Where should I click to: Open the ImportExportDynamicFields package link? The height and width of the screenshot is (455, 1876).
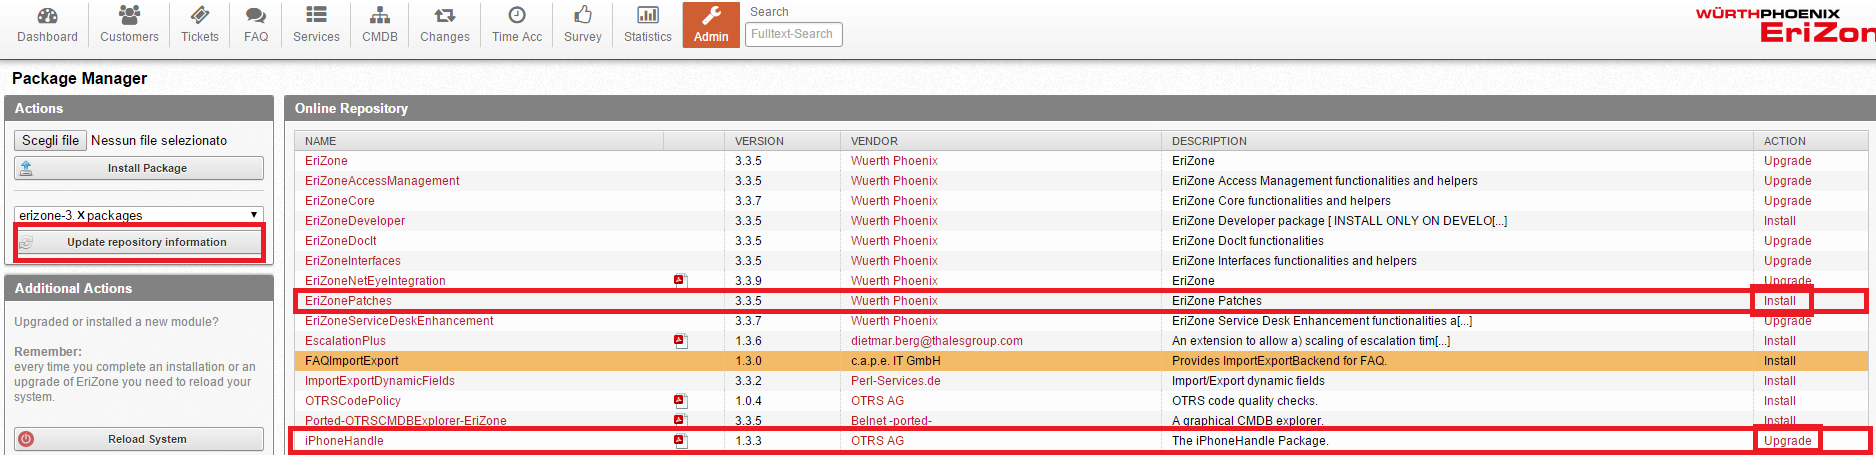(x=380, y=381)
